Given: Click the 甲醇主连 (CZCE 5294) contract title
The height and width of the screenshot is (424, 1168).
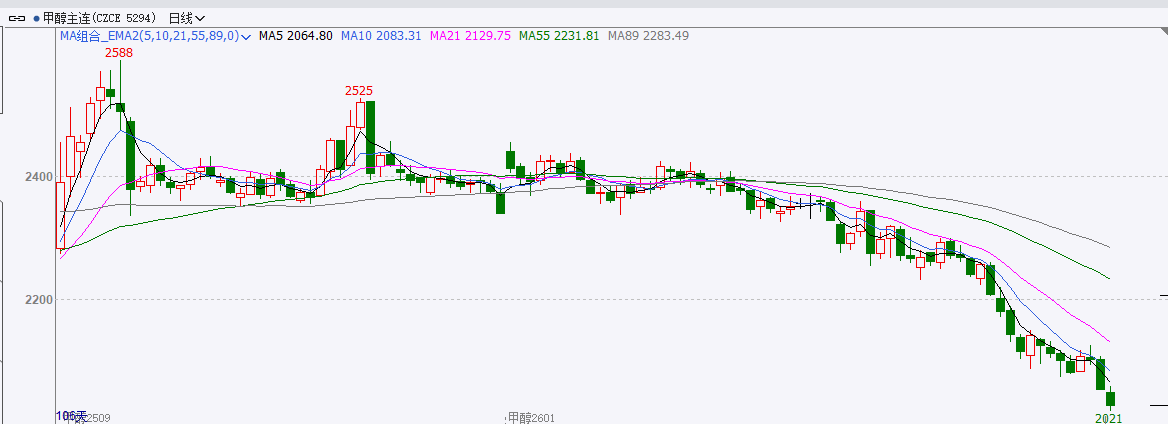Looking at the screenshot, I should click(x=101, y=18).
